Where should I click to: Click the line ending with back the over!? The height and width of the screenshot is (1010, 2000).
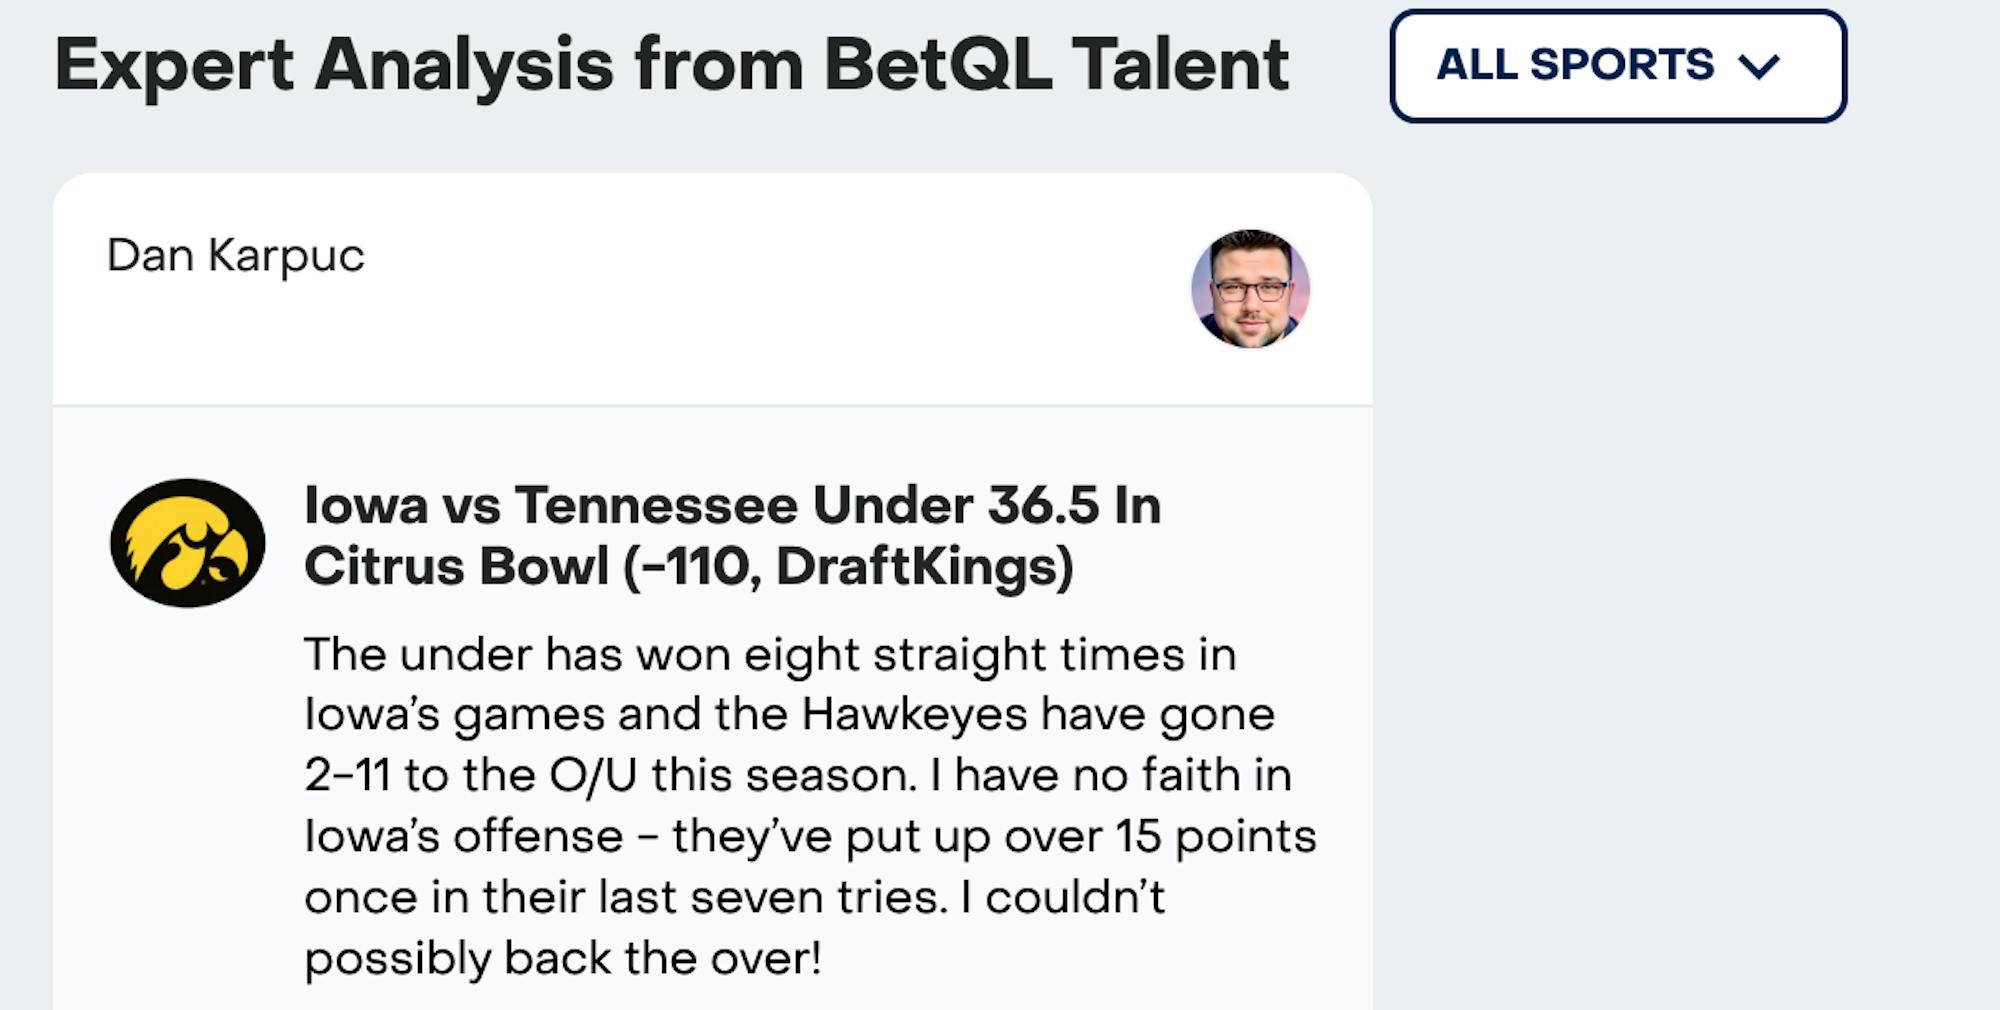563,959
